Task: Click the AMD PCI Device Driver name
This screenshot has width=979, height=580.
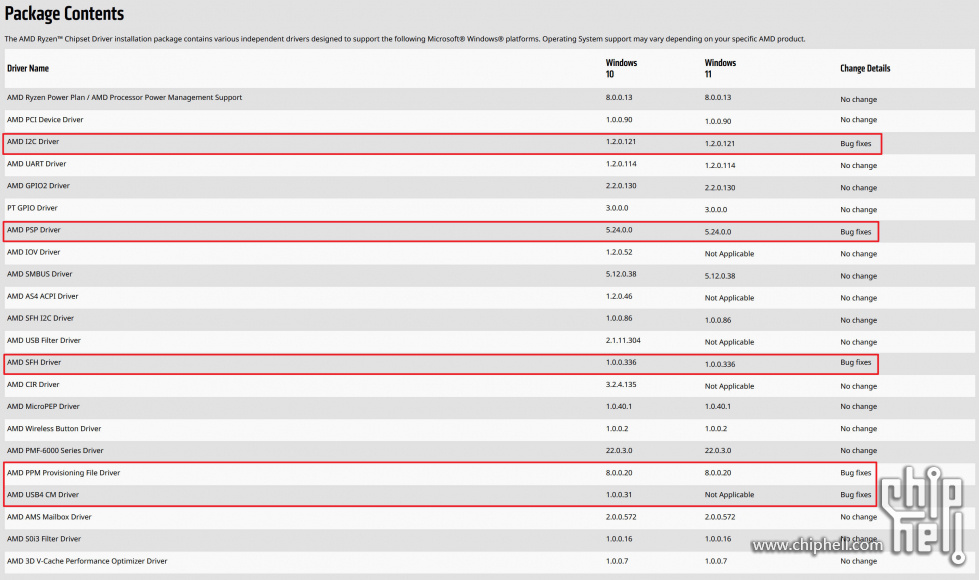Action: [x=45, y=120]
